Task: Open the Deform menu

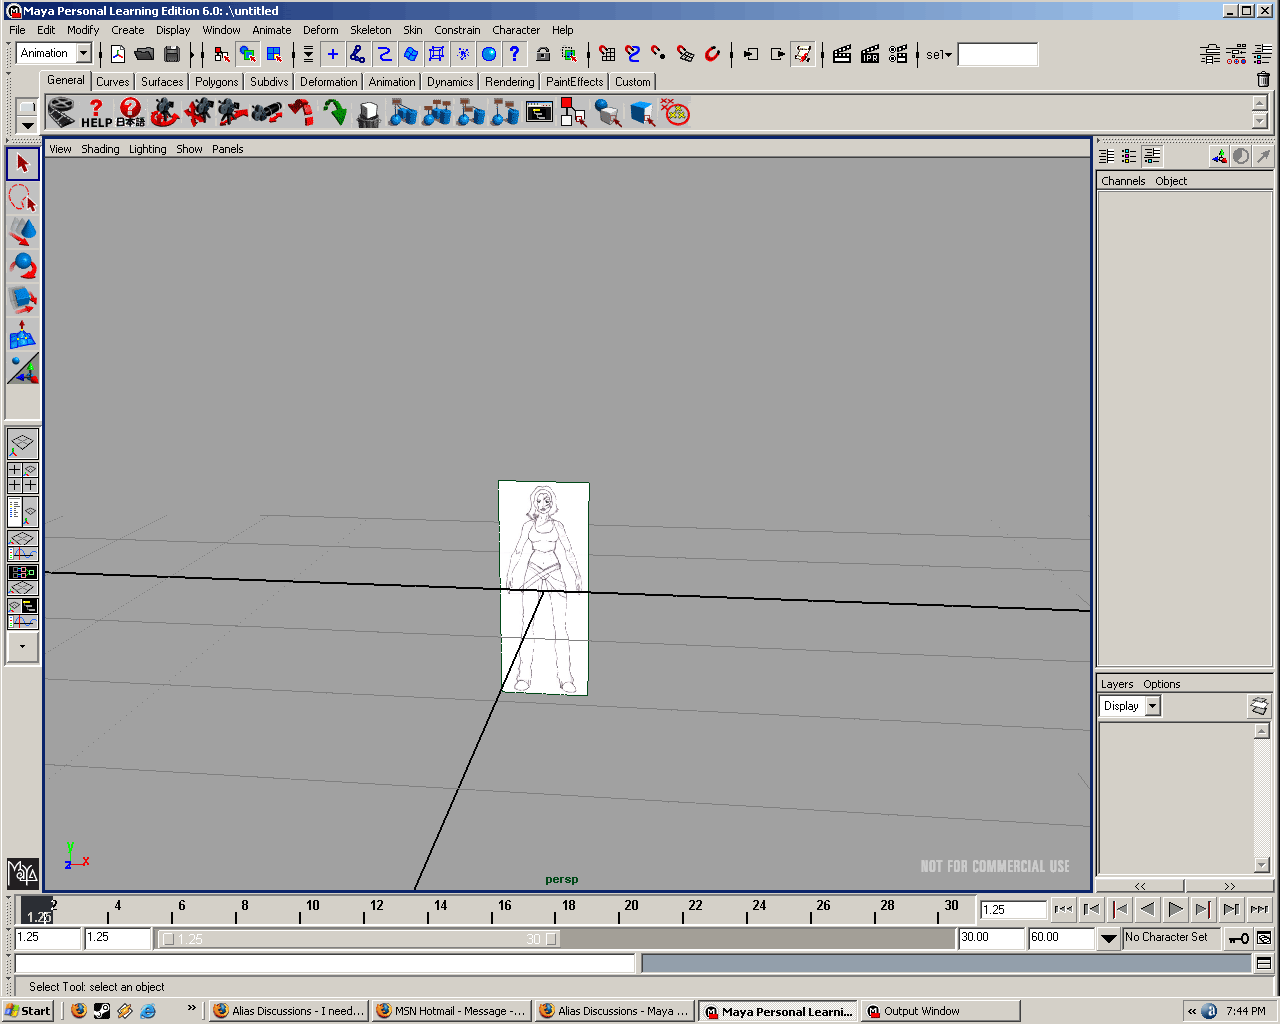Action: 321,30
